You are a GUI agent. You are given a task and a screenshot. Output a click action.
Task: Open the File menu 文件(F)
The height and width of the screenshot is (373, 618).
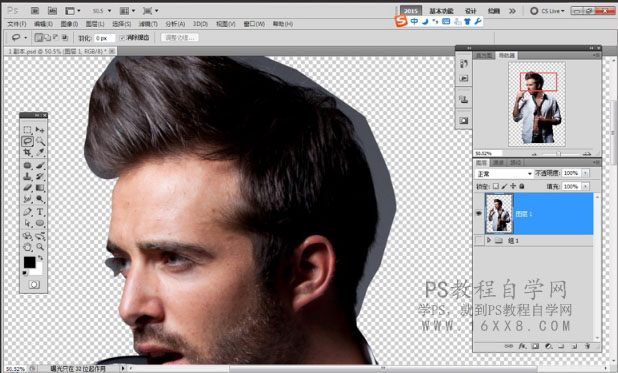click(17, 24)
